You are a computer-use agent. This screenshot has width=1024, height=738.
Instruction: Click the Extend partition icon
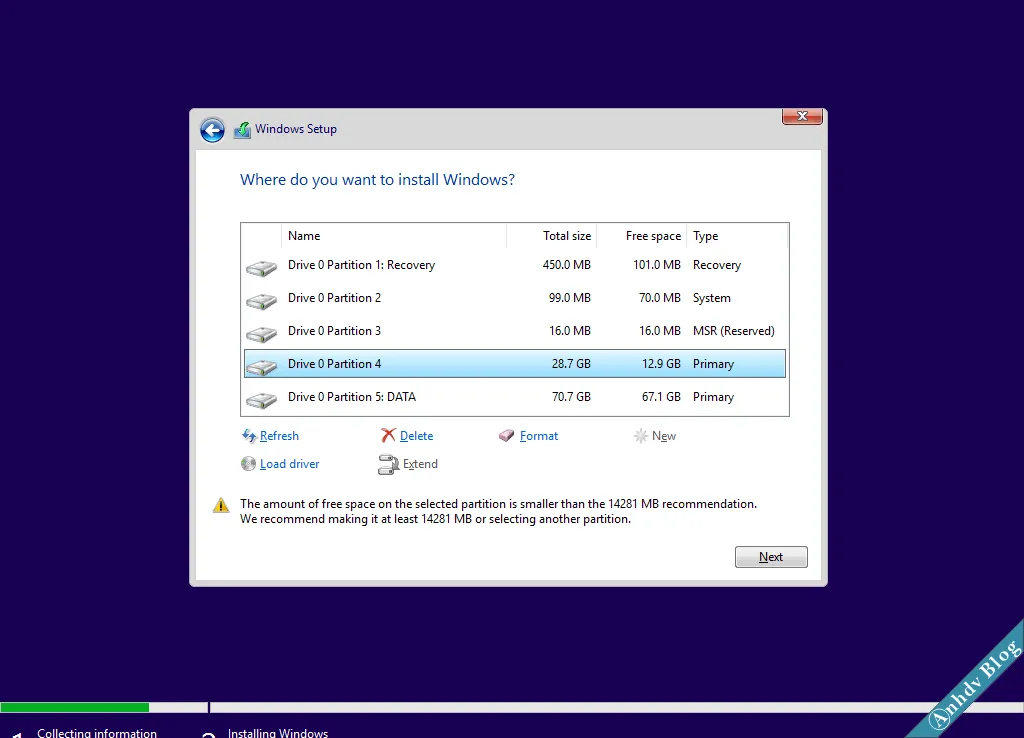tap(389, 464)
